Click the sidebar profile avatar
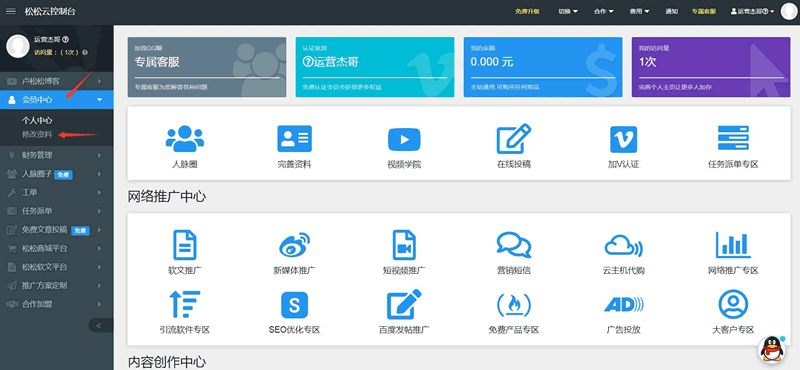800x370 pixels. click(18, 46)
